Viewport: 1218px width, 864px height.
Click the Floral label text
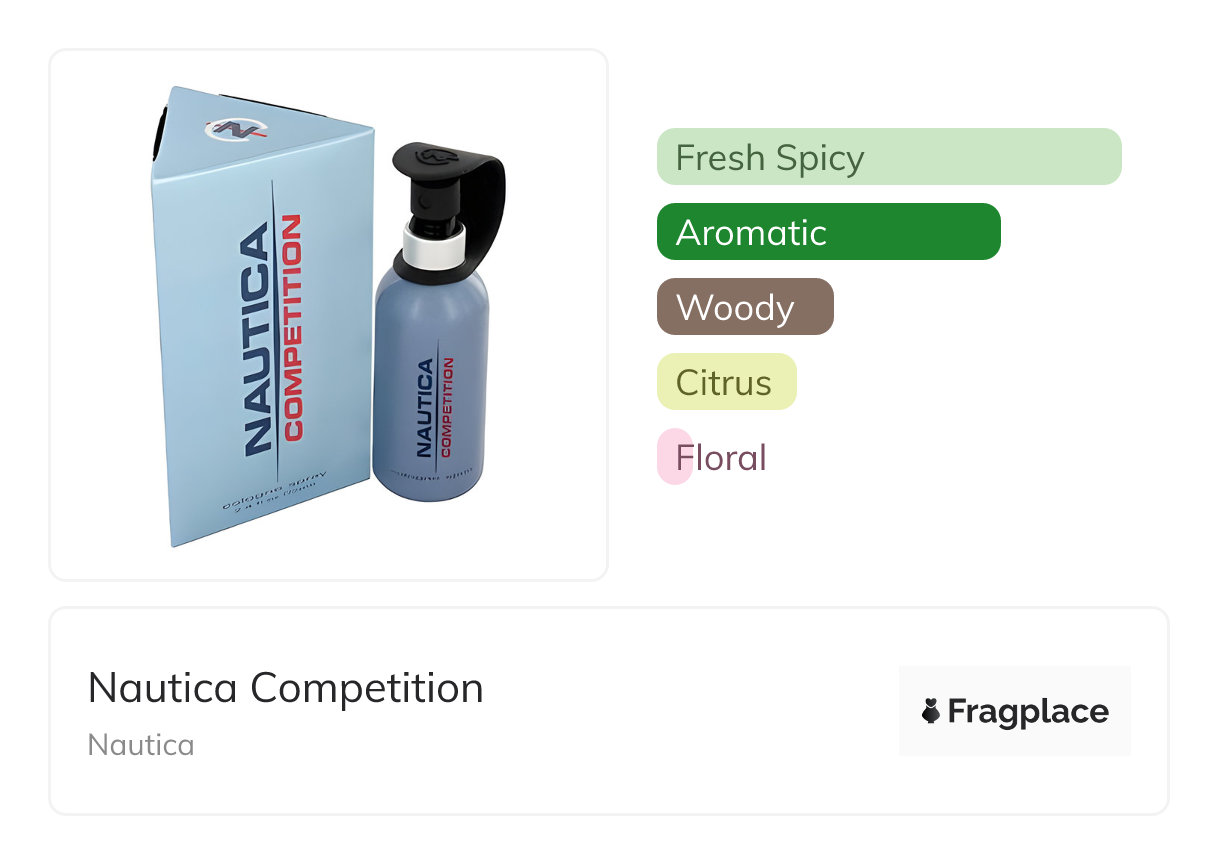721,458
